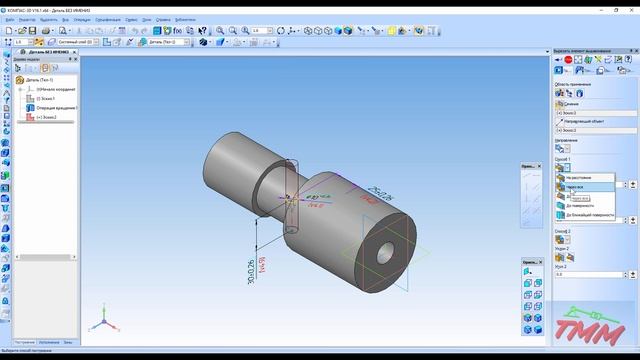
Task: Switch to the Исполнения tab
Action: (49, 342)
